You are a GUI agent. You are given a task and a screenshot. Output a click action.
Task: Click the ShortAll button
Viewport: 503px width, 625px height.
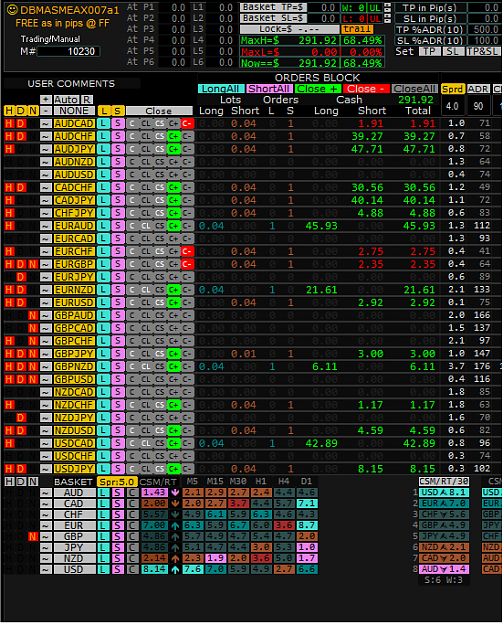tap(269, 89)
